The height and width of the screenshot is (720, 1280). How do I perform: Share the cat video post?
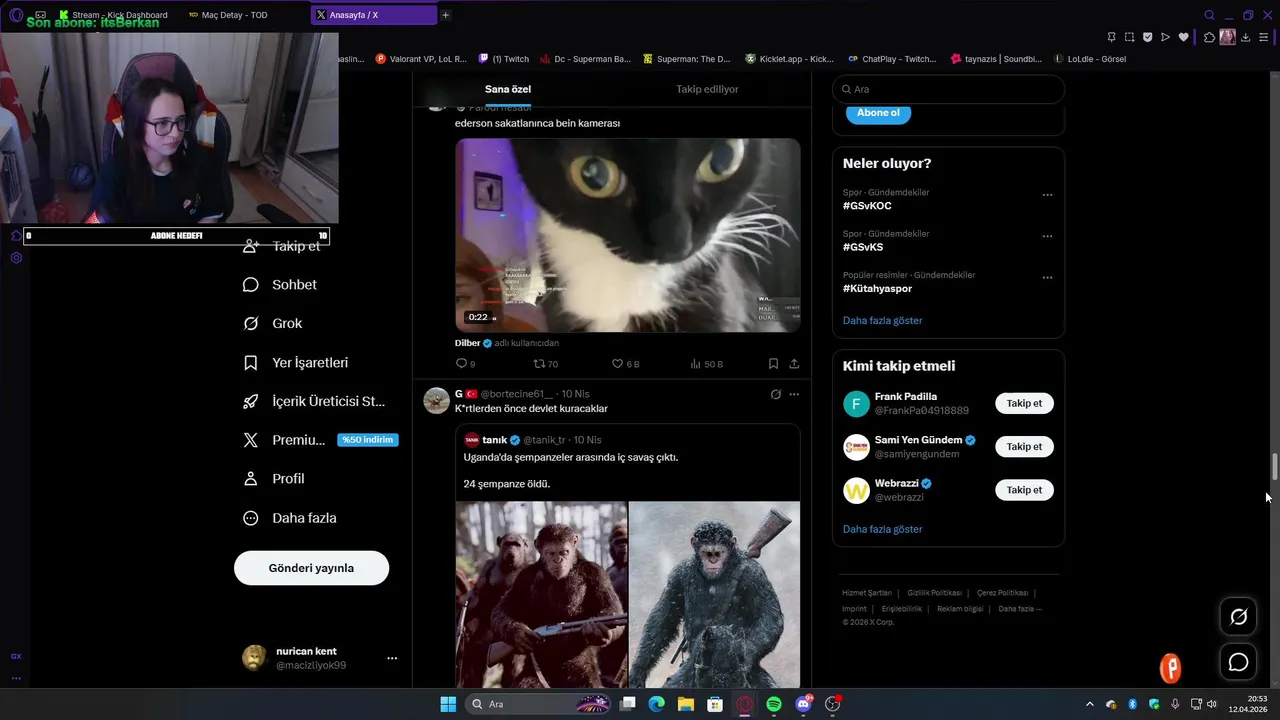click(794, 364)
